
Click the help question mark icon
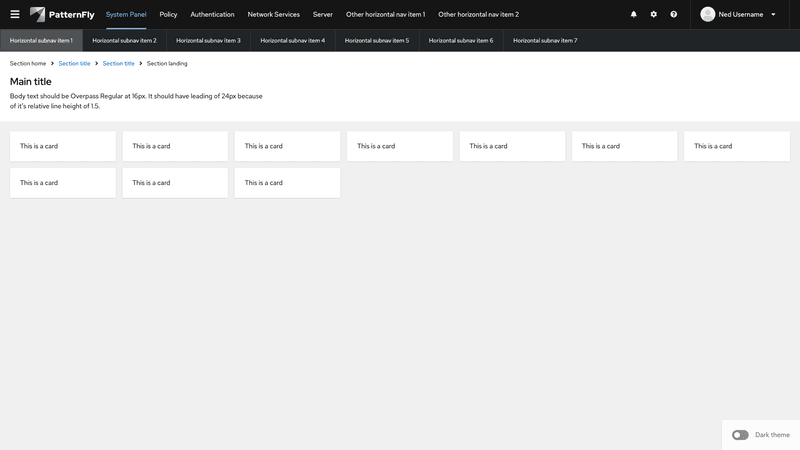674,15
